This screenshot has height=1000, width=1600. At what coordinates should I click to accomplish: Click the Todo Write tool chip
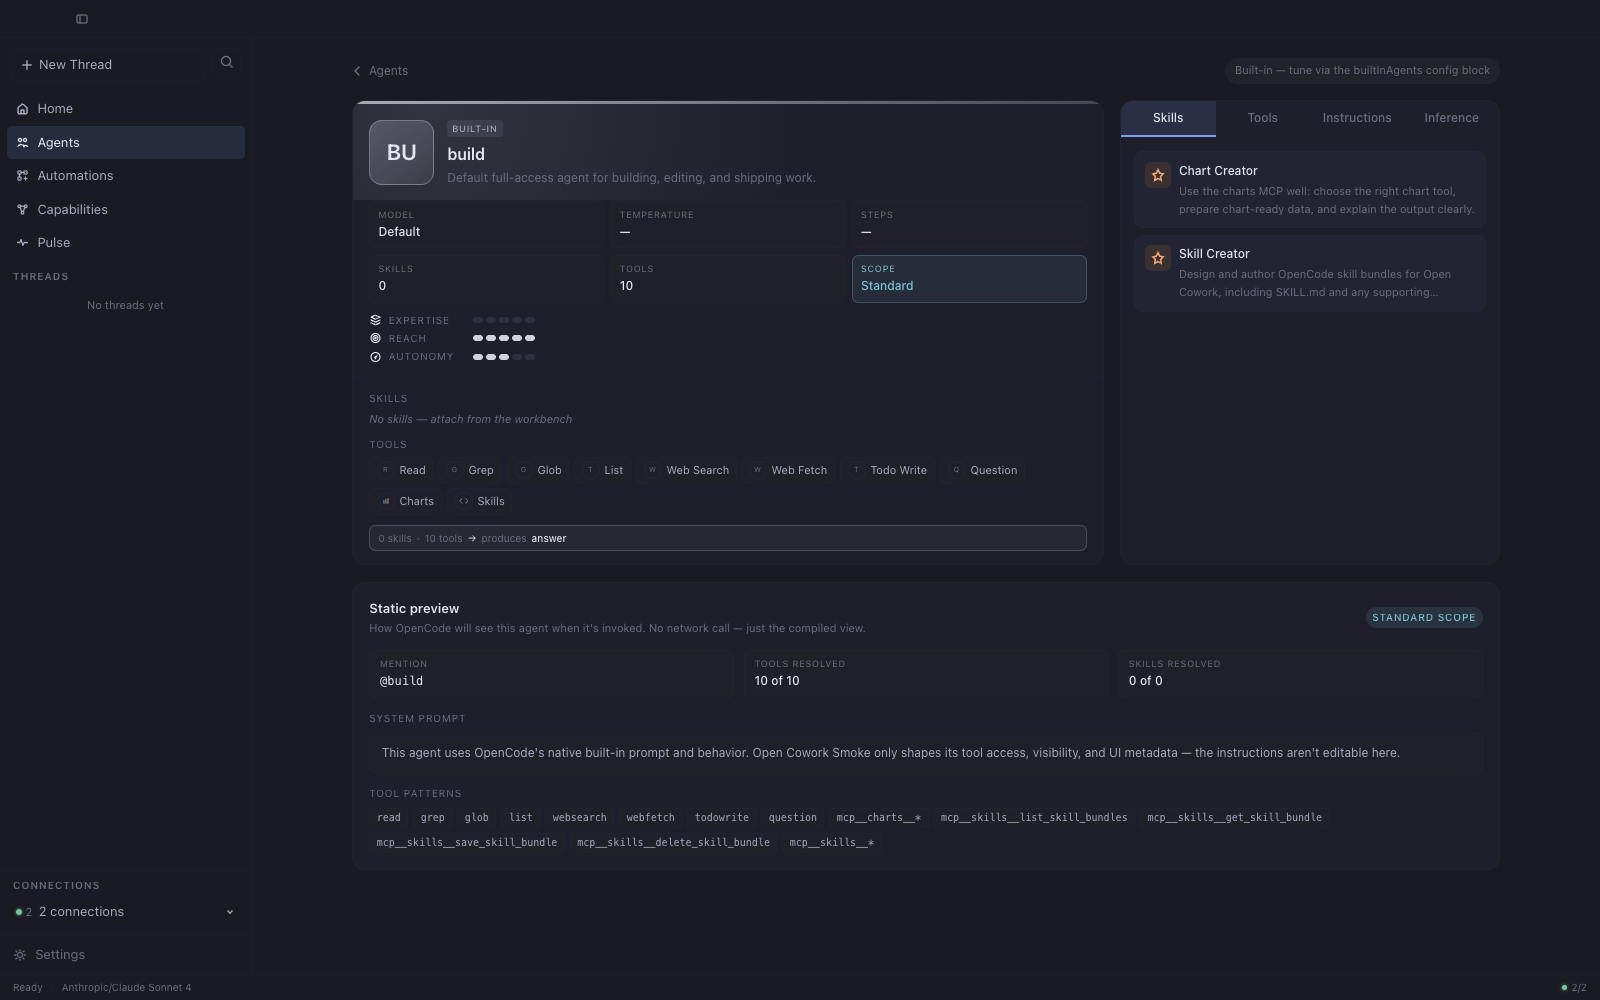[x=889, y=470]
